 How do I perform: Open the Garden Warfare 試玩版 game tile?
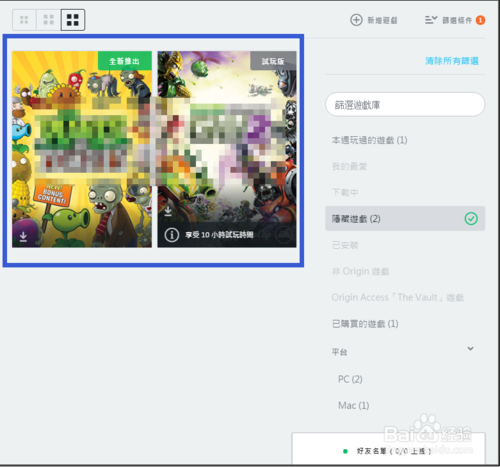[227, 149]
